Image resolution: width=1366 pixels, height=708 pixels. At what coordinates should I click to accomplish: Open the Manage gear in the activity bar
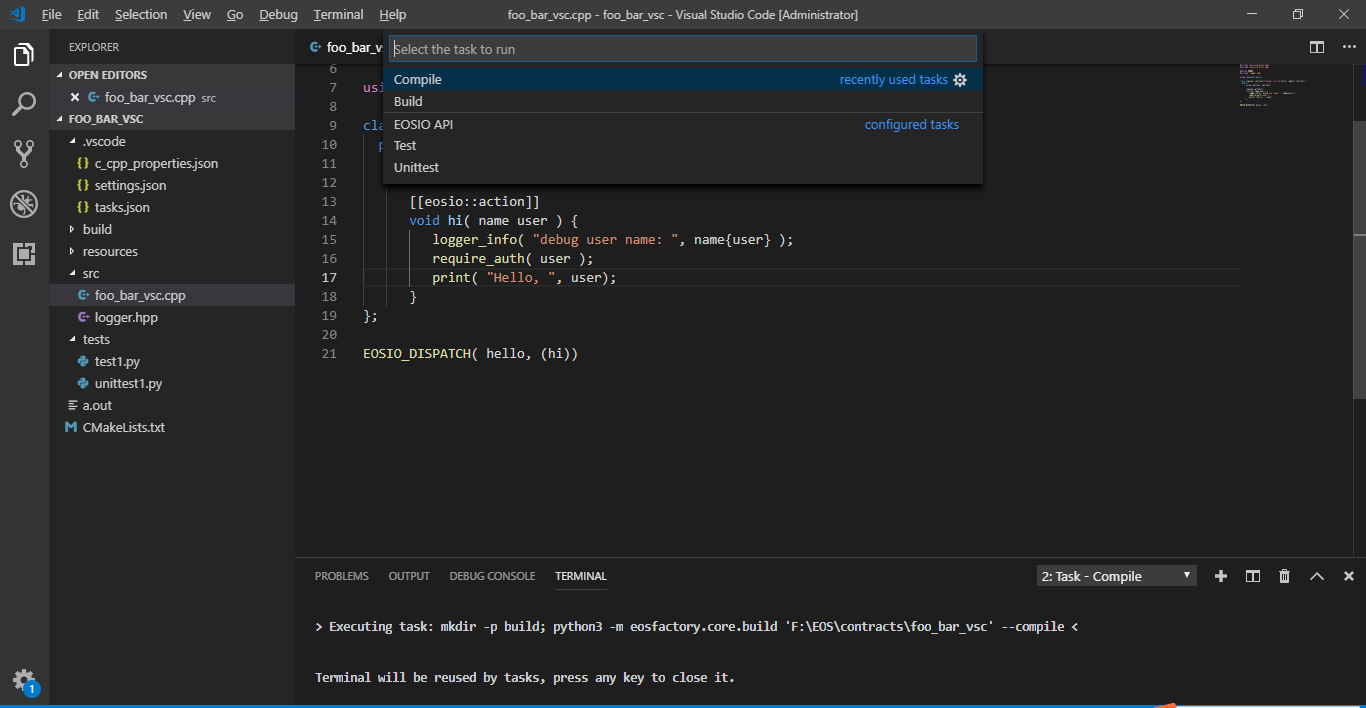coord(24,681)
